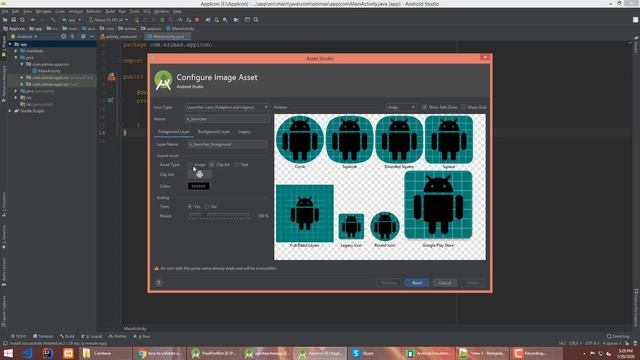Open the Profiler tool window
Image resolution: width=640 pixels, height=360 pixels.
coord(118,336)
